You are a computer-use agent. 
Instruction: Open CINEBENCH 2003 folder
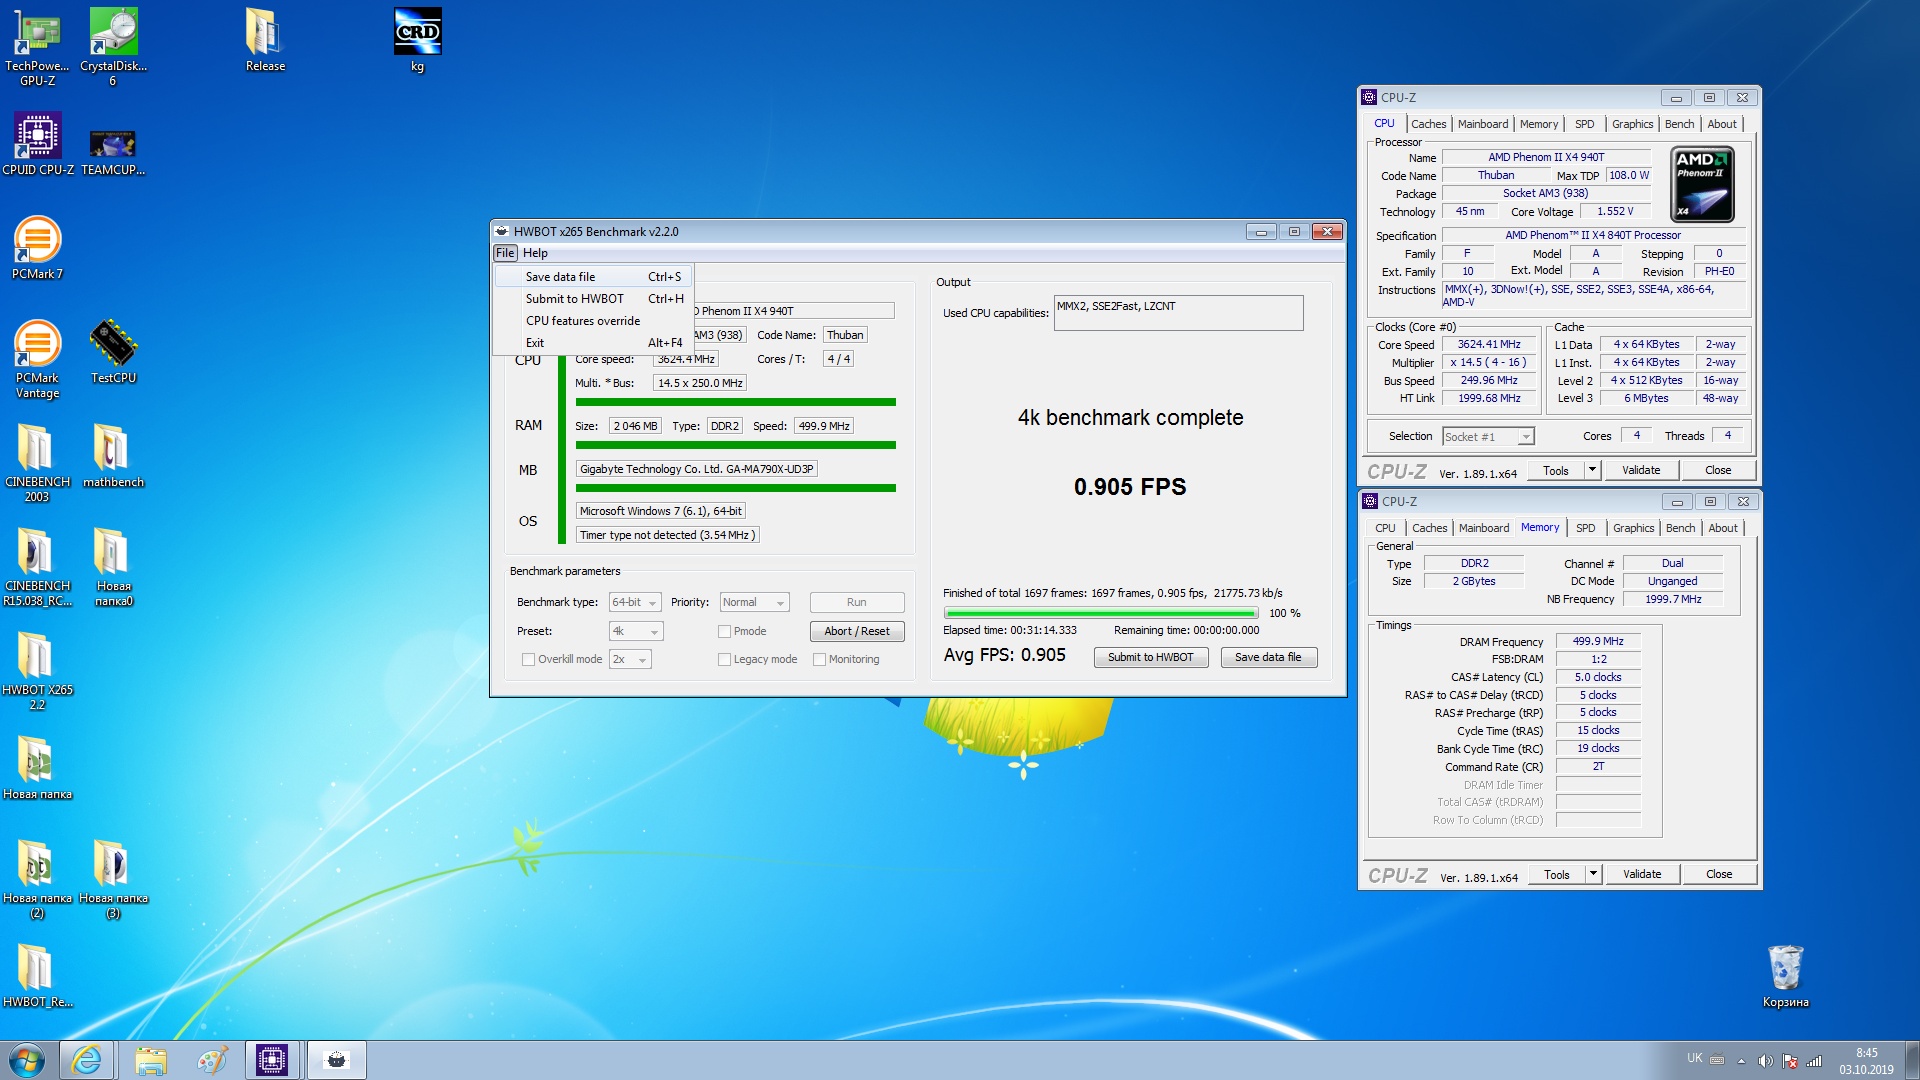[x=37, y=463]
